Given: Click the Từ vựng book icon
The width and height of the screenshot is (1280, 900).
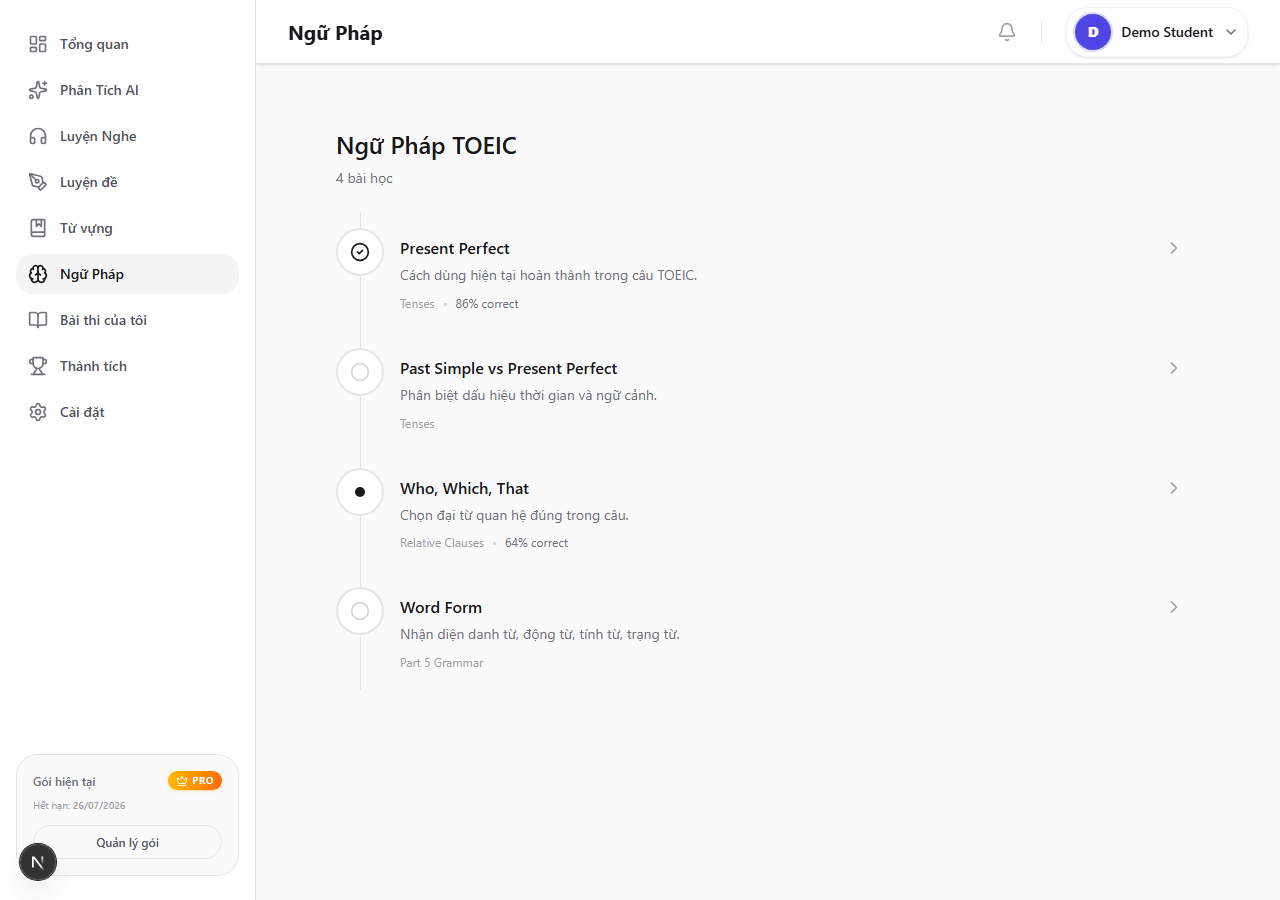Looking at the screenshot, I should [x=38, y=228].
